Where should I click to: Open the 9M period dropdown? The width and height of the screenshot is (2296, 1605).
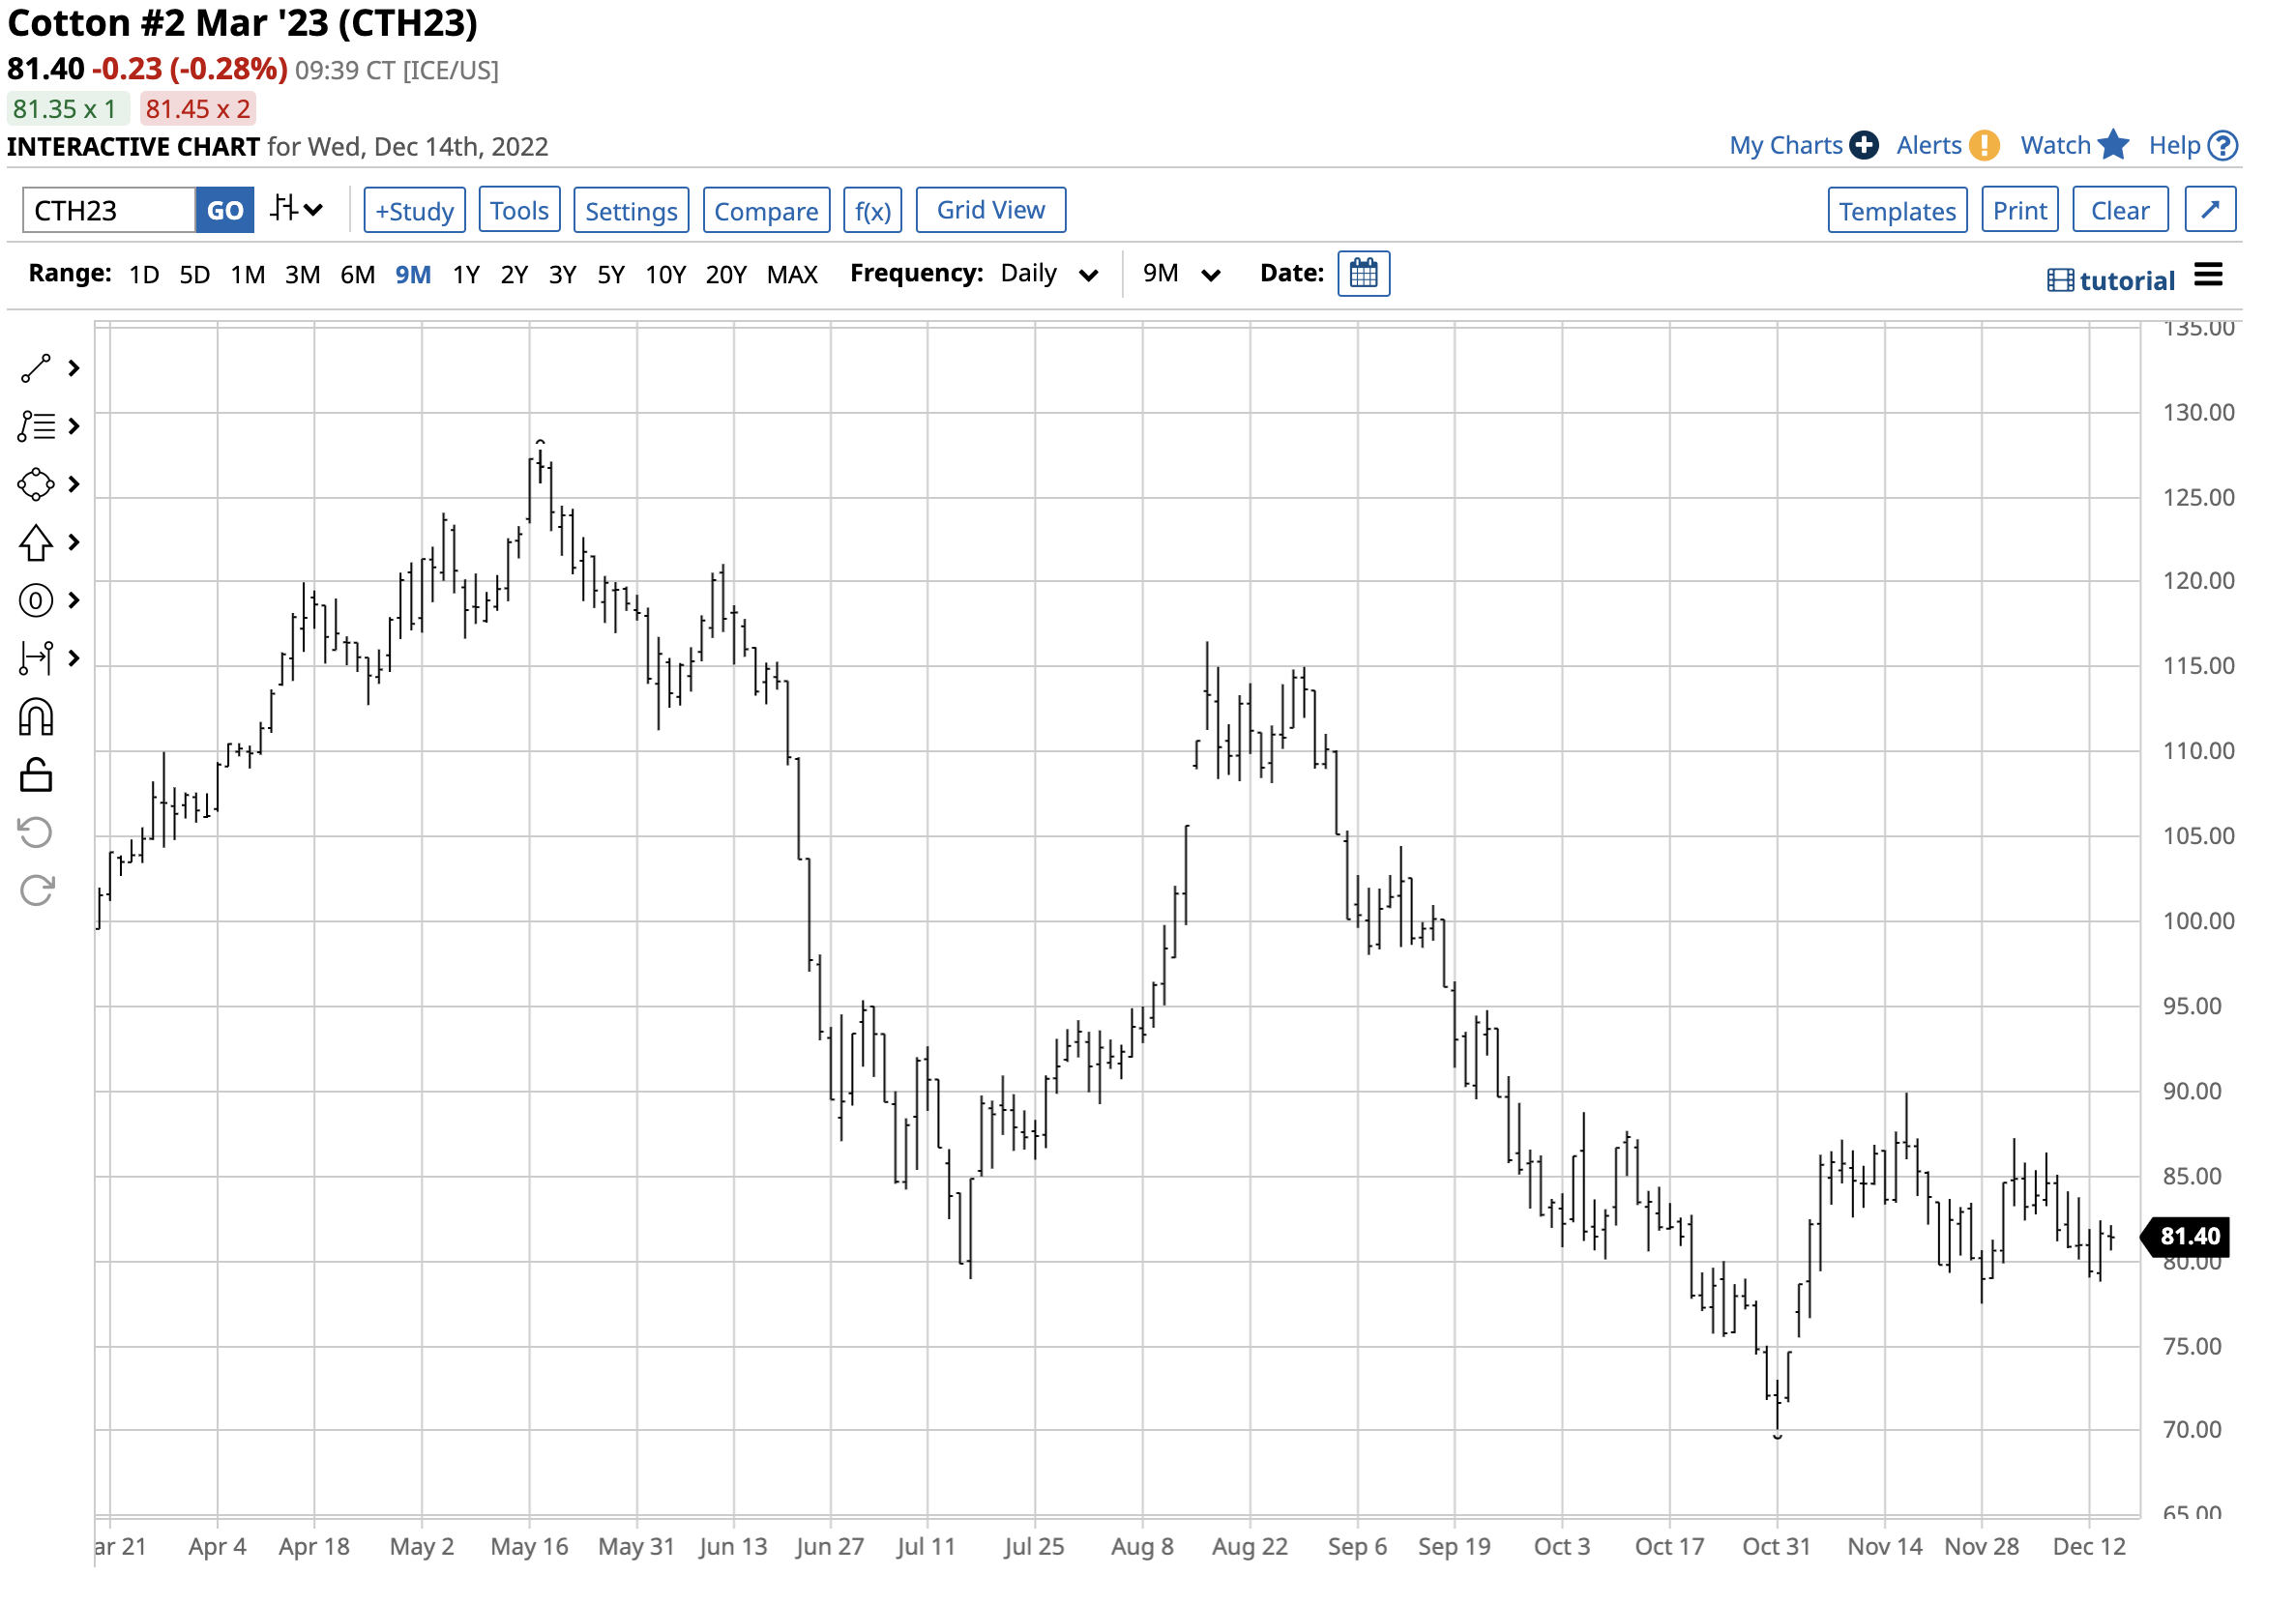[x=1180, y=274]
